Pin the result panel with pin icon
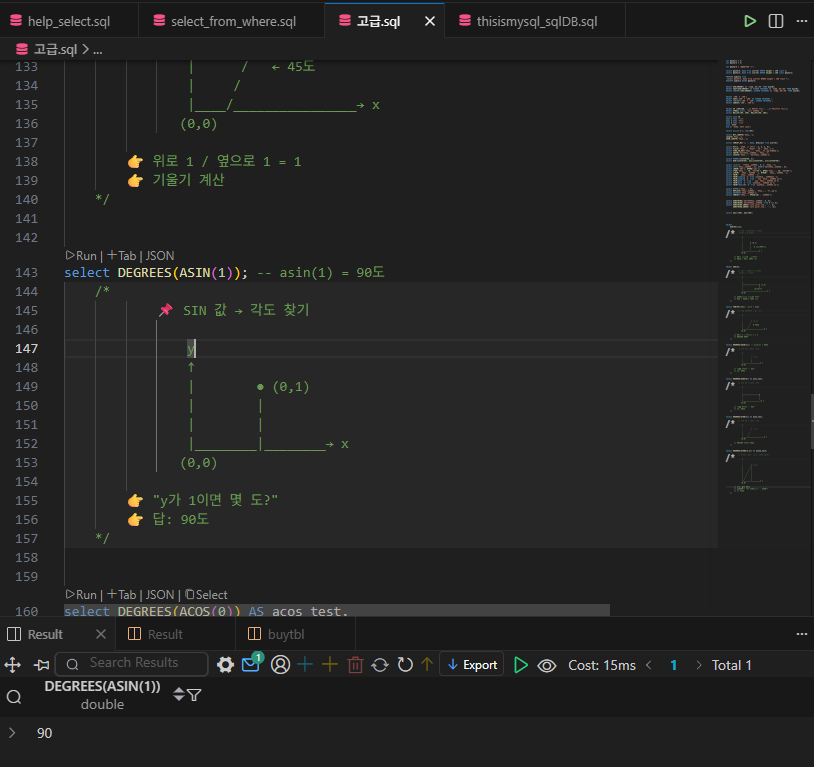814x767 pixels. 42,665
